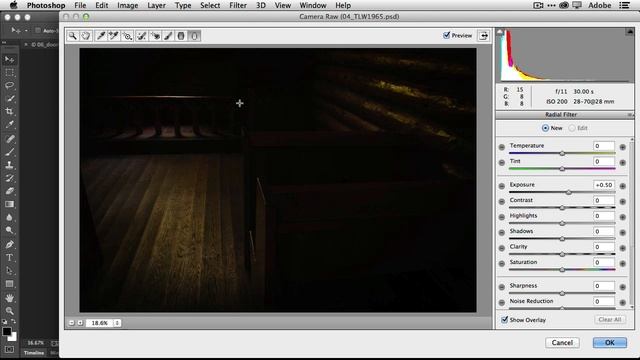Toggle highlight clipping warning on histogram
Viewport: 640px width, 360px height.
coord(629,32)
